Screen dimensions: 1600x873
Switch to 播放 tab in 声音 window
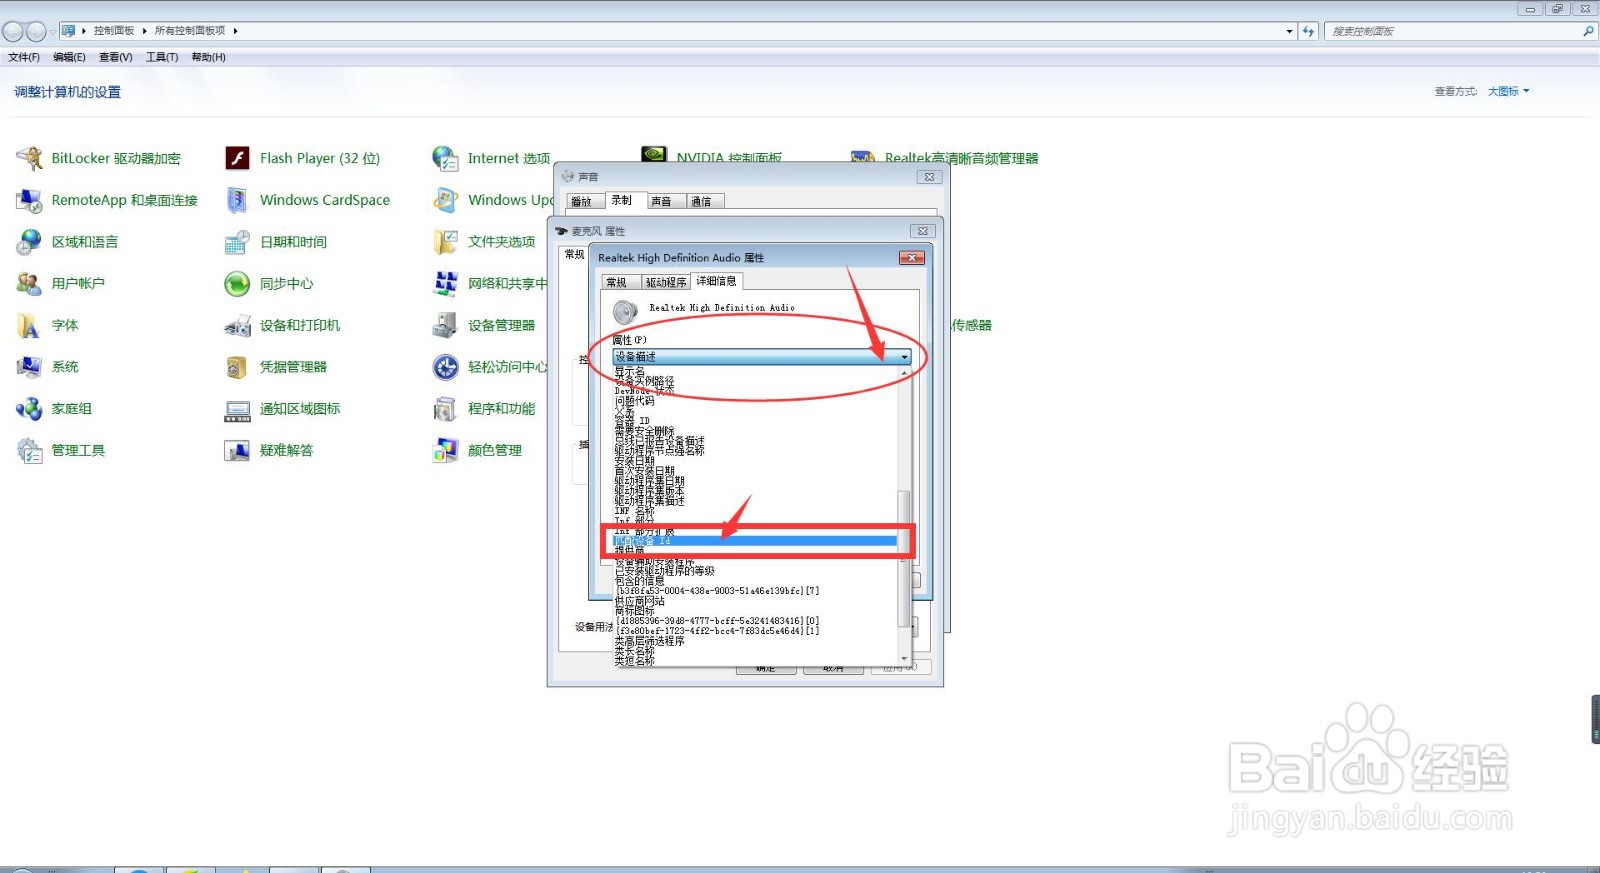582,201
